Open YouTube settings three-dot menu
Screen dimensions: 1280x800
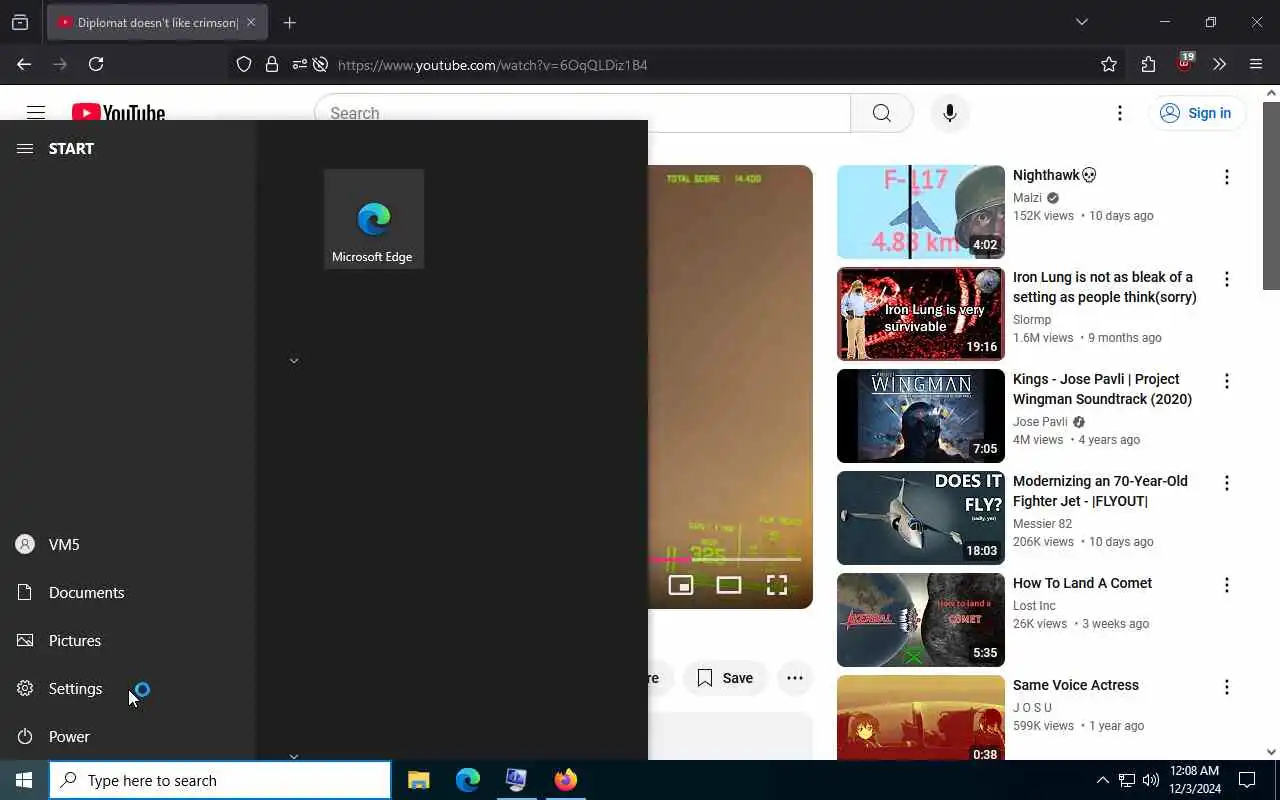click(x=1120, y=113)
